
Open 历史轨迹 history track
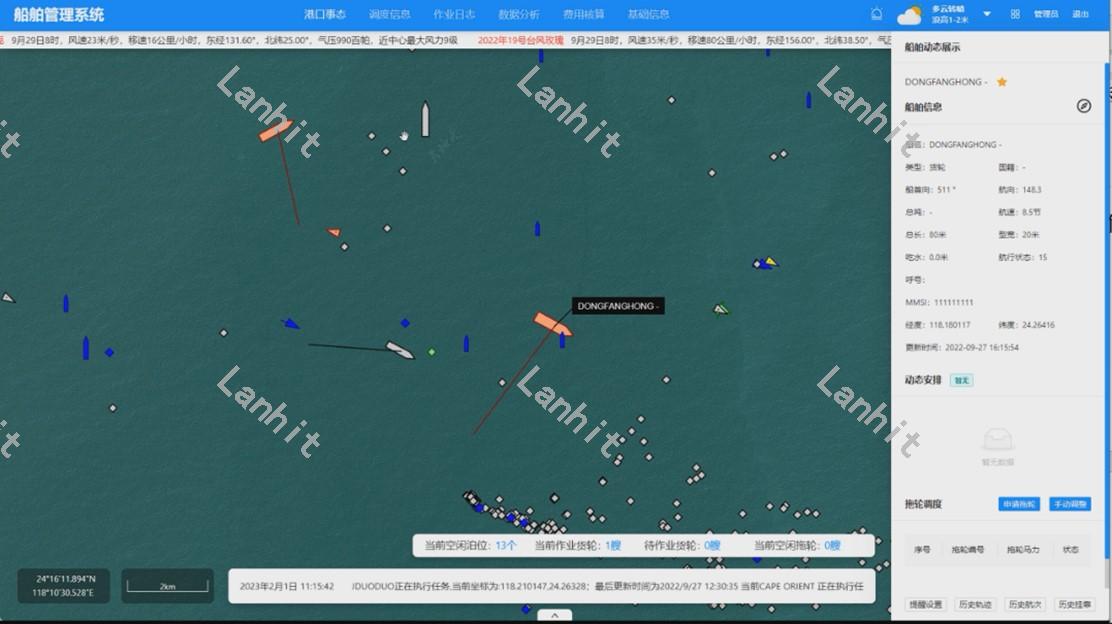click(975, 604)
